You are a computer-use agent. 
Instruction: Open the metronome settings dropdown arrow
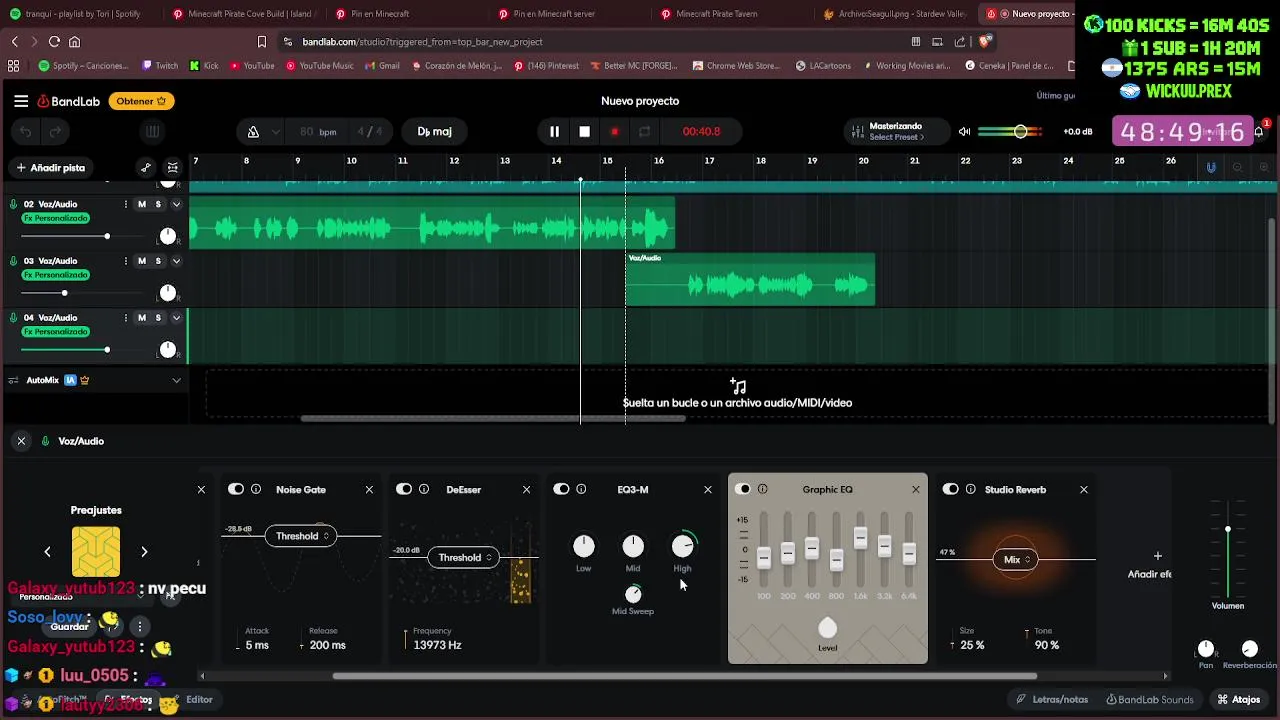276,132
